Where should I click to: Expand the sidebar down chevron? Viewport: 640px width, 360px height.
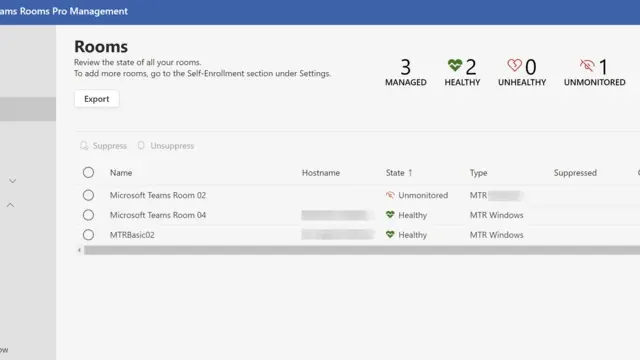point(13,181)
